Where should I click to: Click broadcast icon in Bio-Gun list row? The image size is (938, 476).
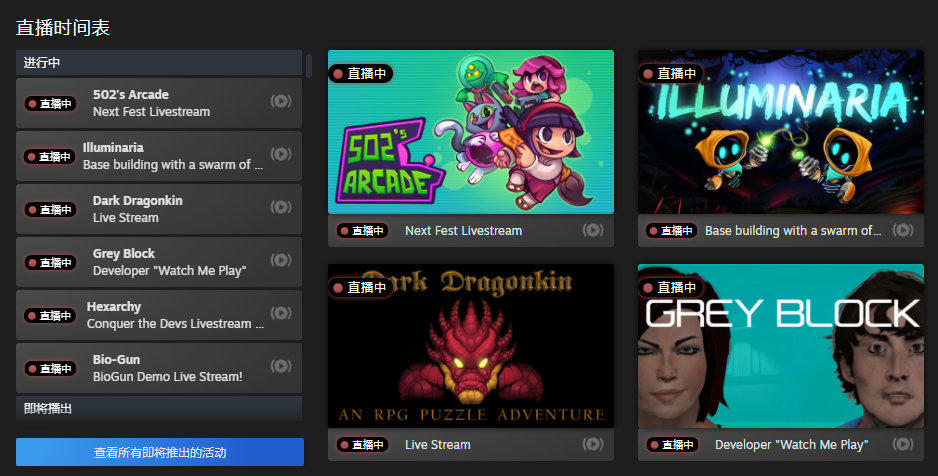pyautogui.click(x=281, y=366)
